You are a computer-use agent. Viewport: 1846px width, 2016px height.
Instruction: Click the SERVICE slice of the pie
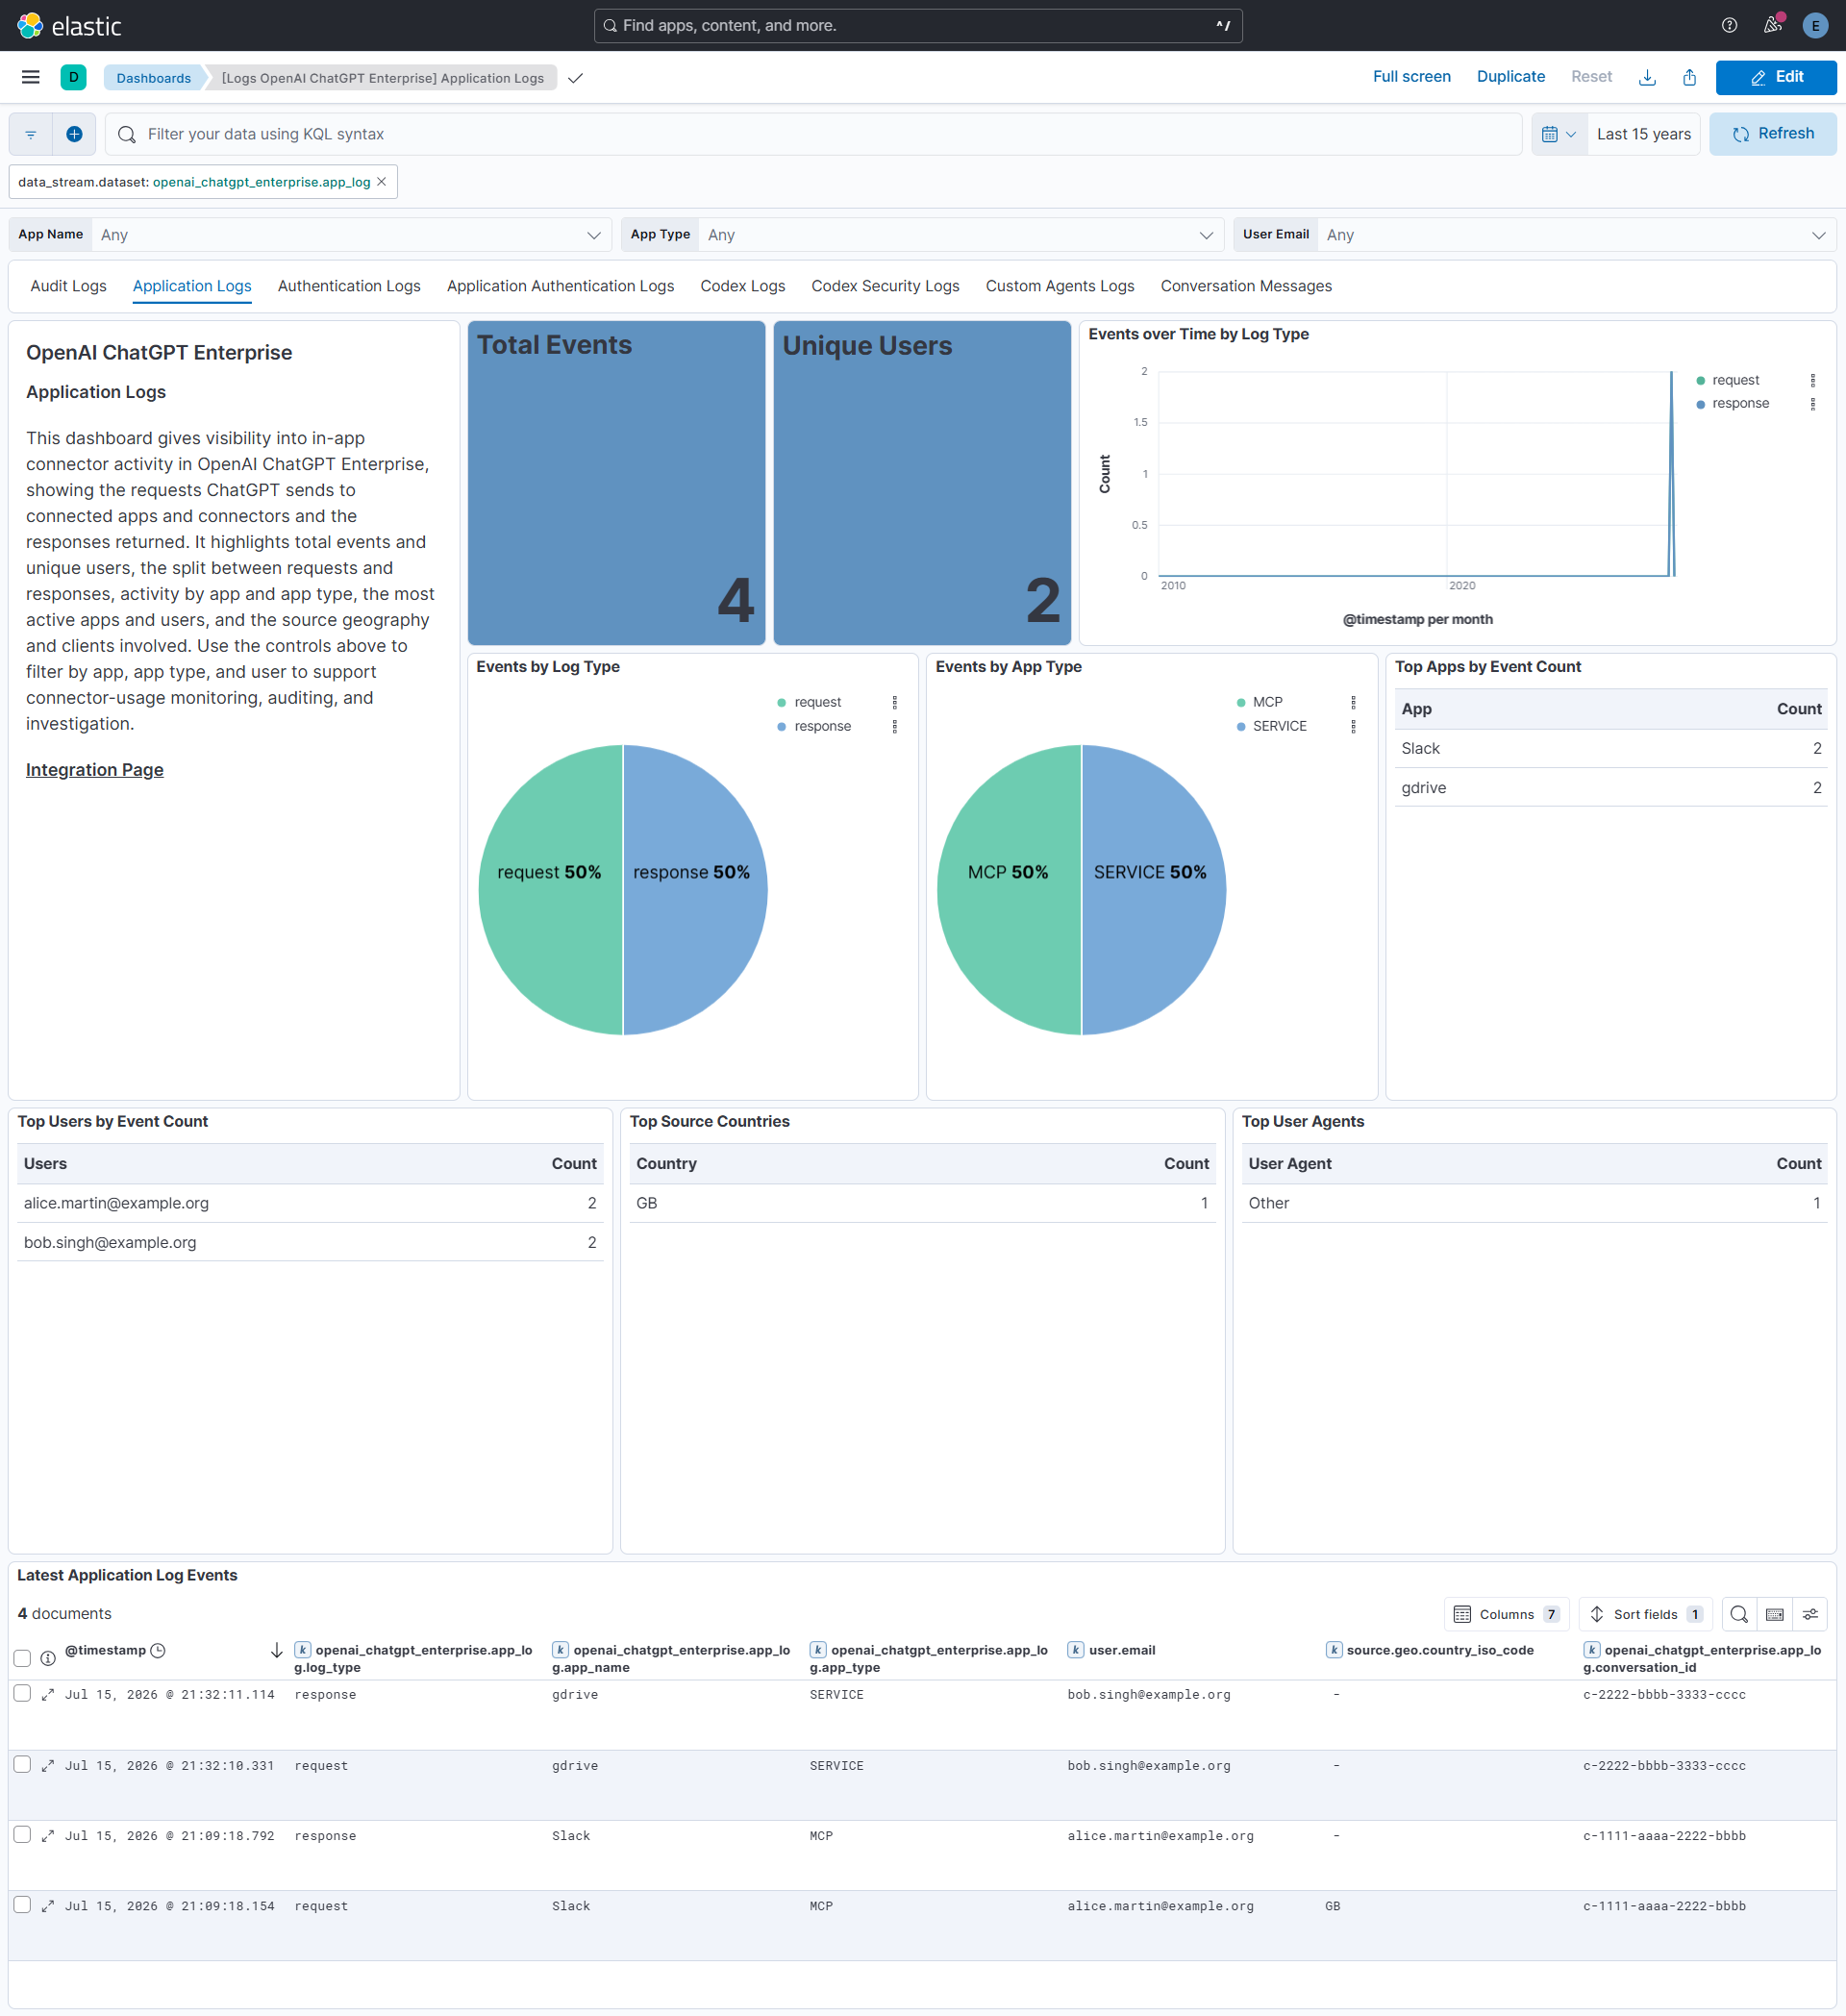1154,890
